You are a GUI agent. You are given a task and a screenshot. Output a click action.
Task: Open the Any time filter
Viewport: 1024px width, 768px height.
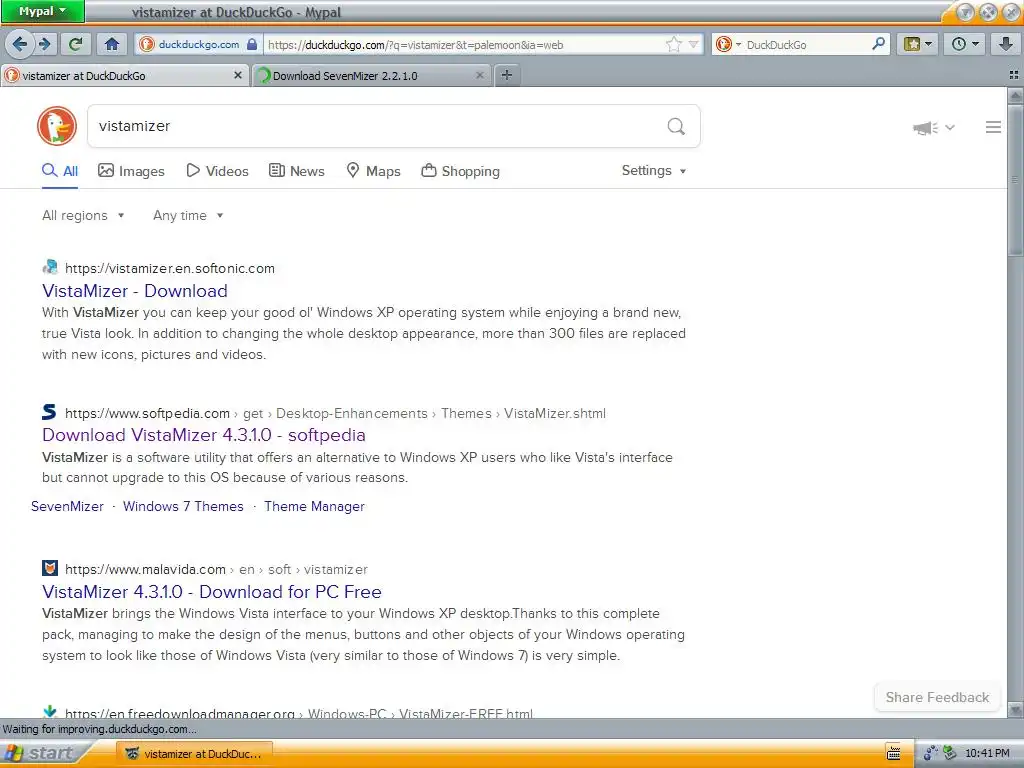click(188, 216)
